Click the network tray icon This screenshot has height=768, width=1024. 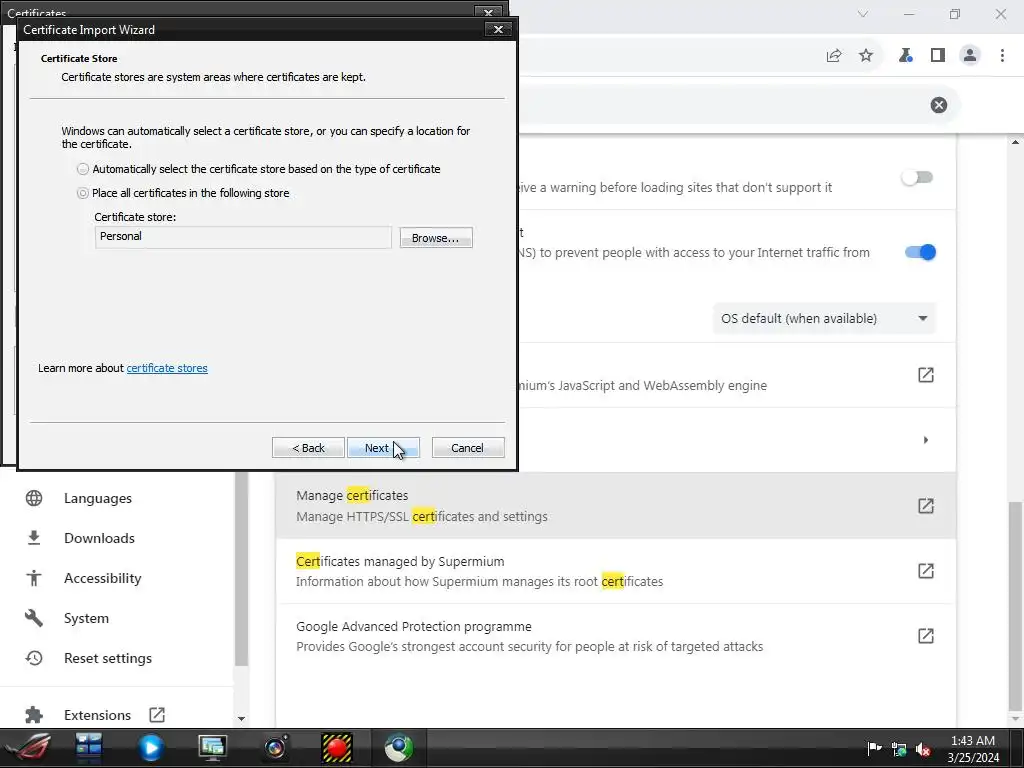click(x=899, y=749)
